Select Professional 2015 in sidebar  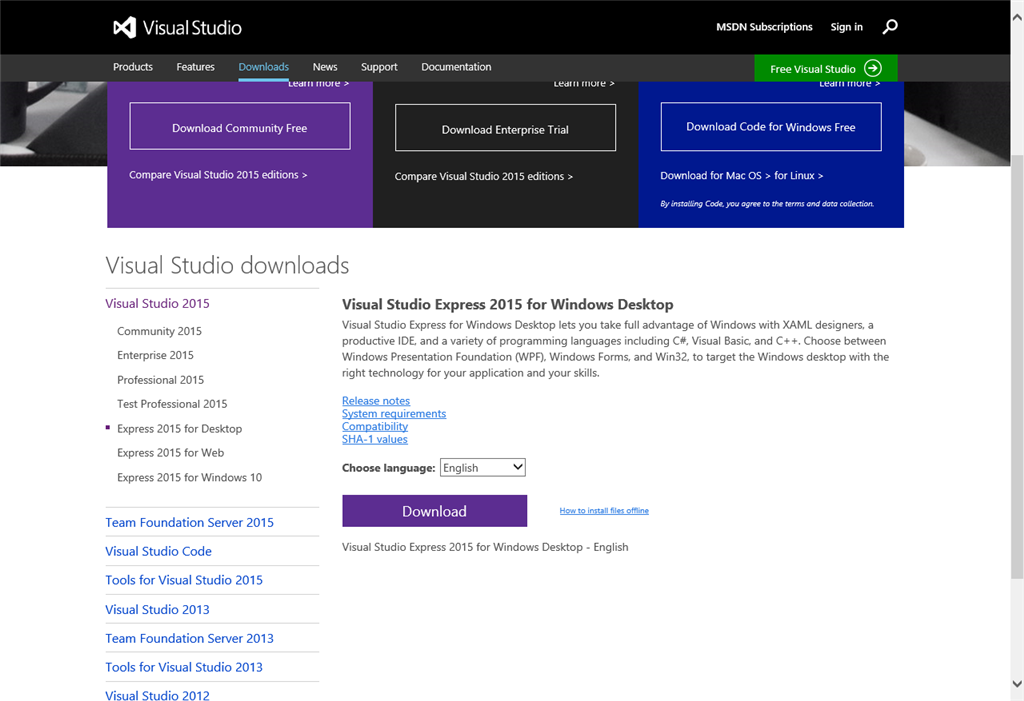[160, 380]
